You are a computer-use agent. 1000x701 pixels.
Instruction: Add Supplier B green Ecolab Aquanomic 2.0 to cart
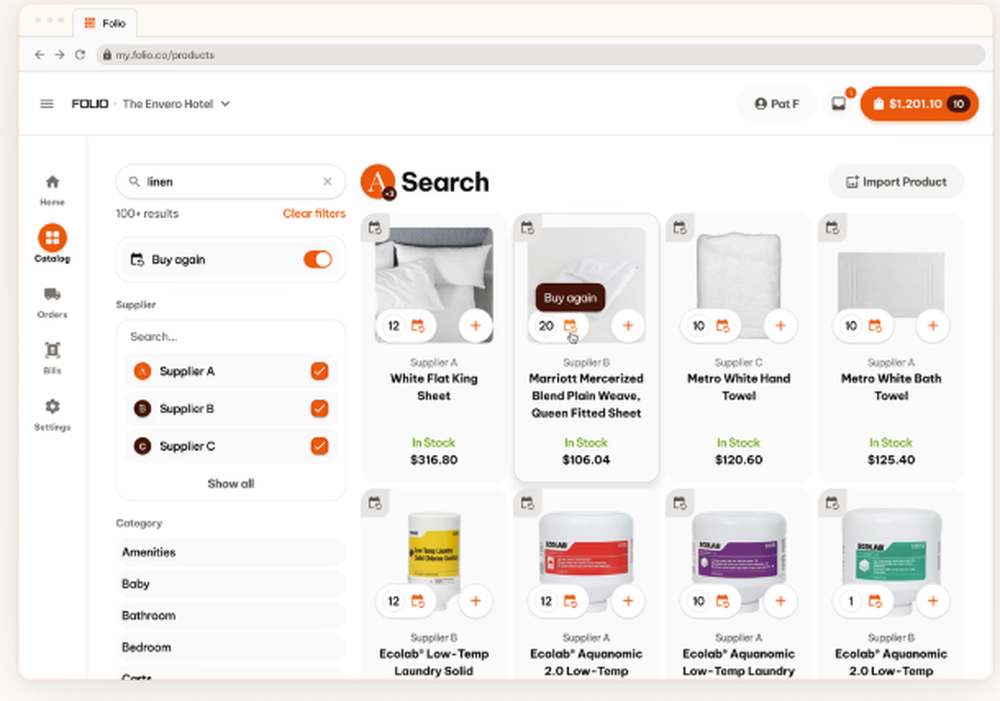pos(932,601)
